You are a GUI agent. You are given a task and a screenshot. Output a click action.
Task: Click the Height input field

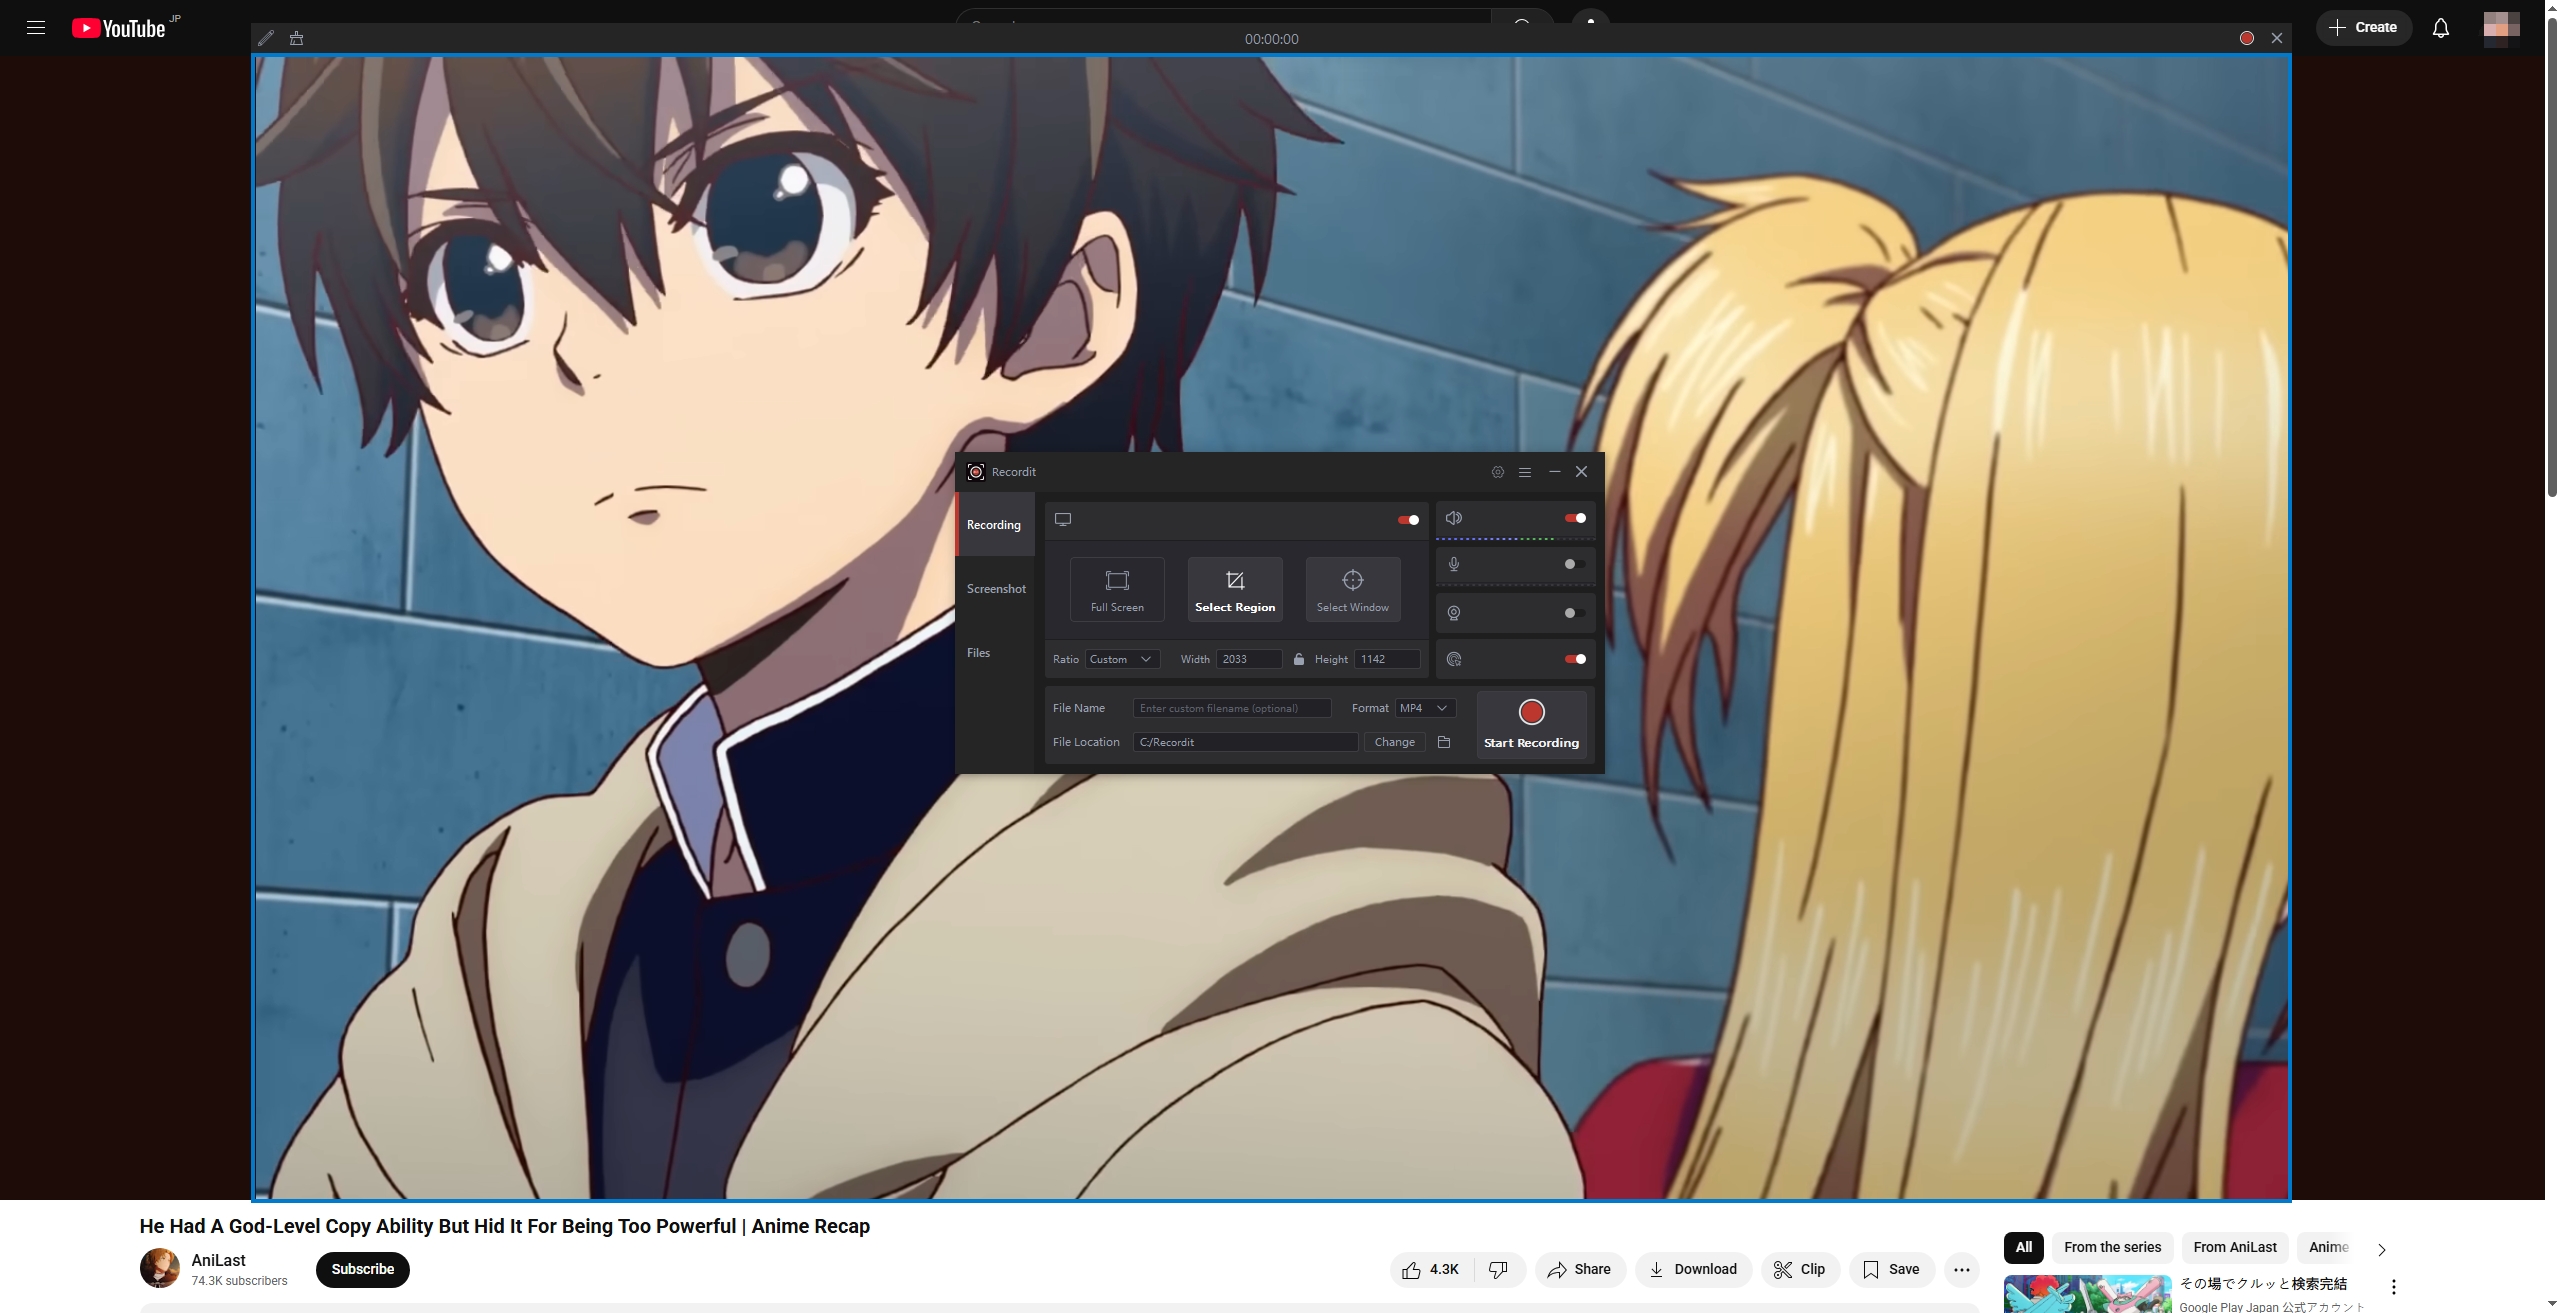point(1387,659)
